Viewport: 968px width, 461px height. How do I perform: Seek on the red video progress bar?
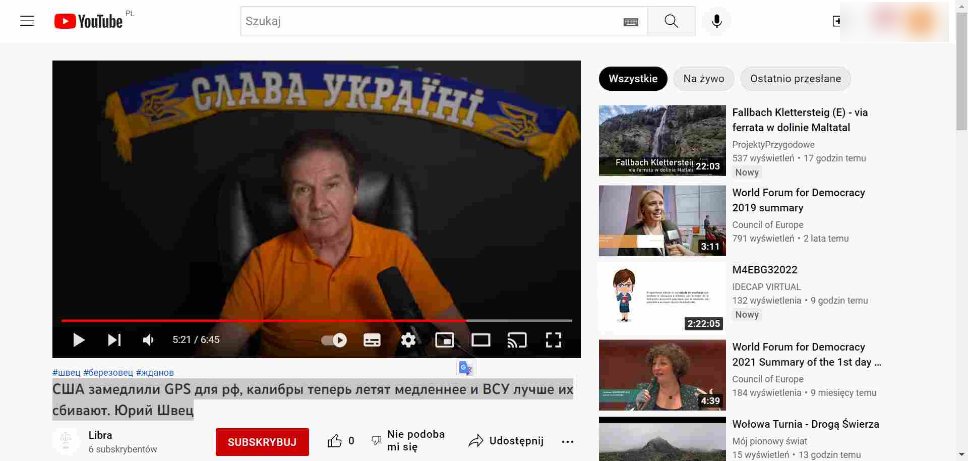[316, 321]
